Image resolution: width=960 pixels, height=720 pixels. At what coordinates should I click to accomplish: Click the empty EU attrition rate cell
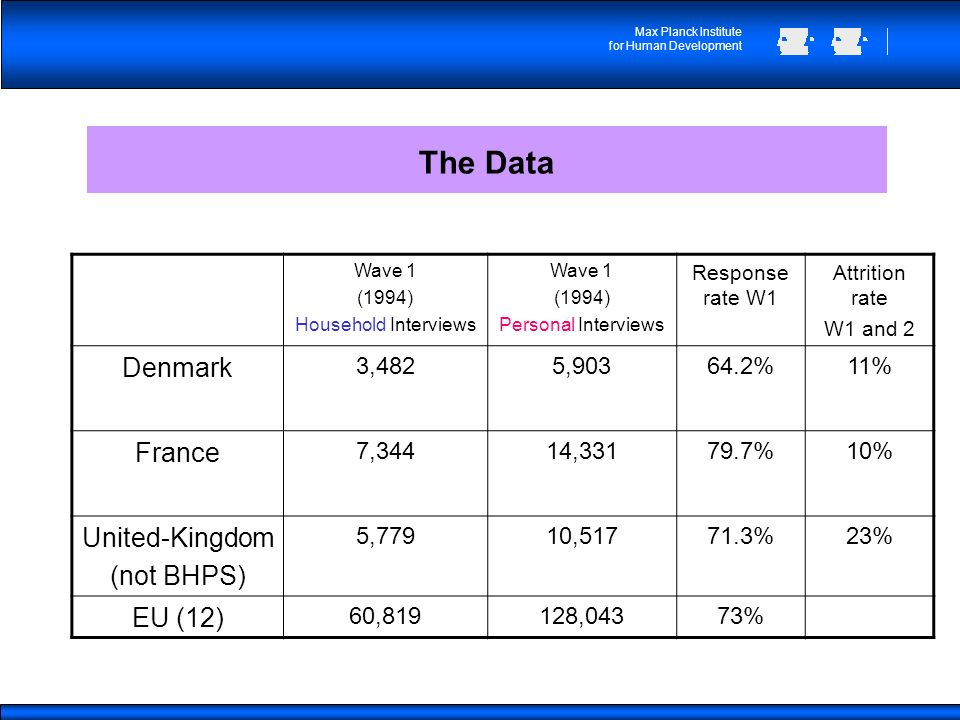point(869,617)
